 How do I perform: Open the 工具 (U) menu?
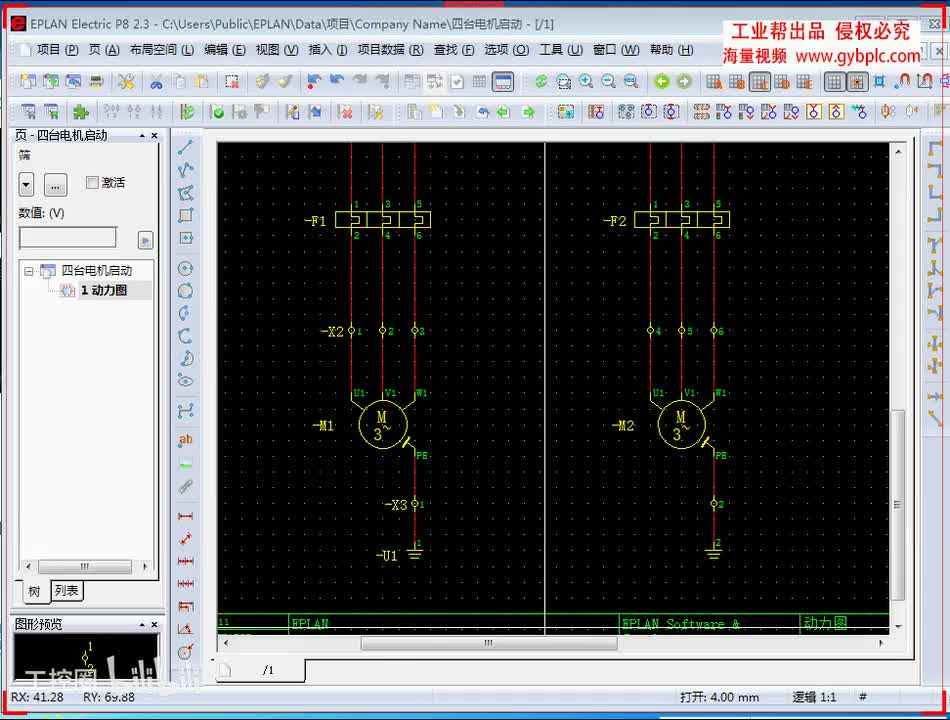tap(561, 50)
